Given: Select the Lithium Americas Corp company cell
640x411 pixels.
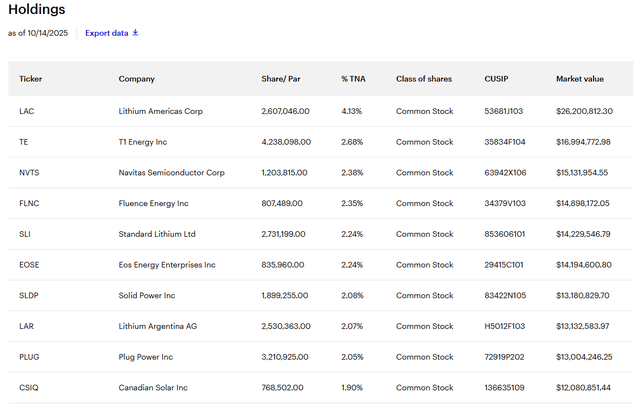Looking at the screenshot, I should pos(161,111).
